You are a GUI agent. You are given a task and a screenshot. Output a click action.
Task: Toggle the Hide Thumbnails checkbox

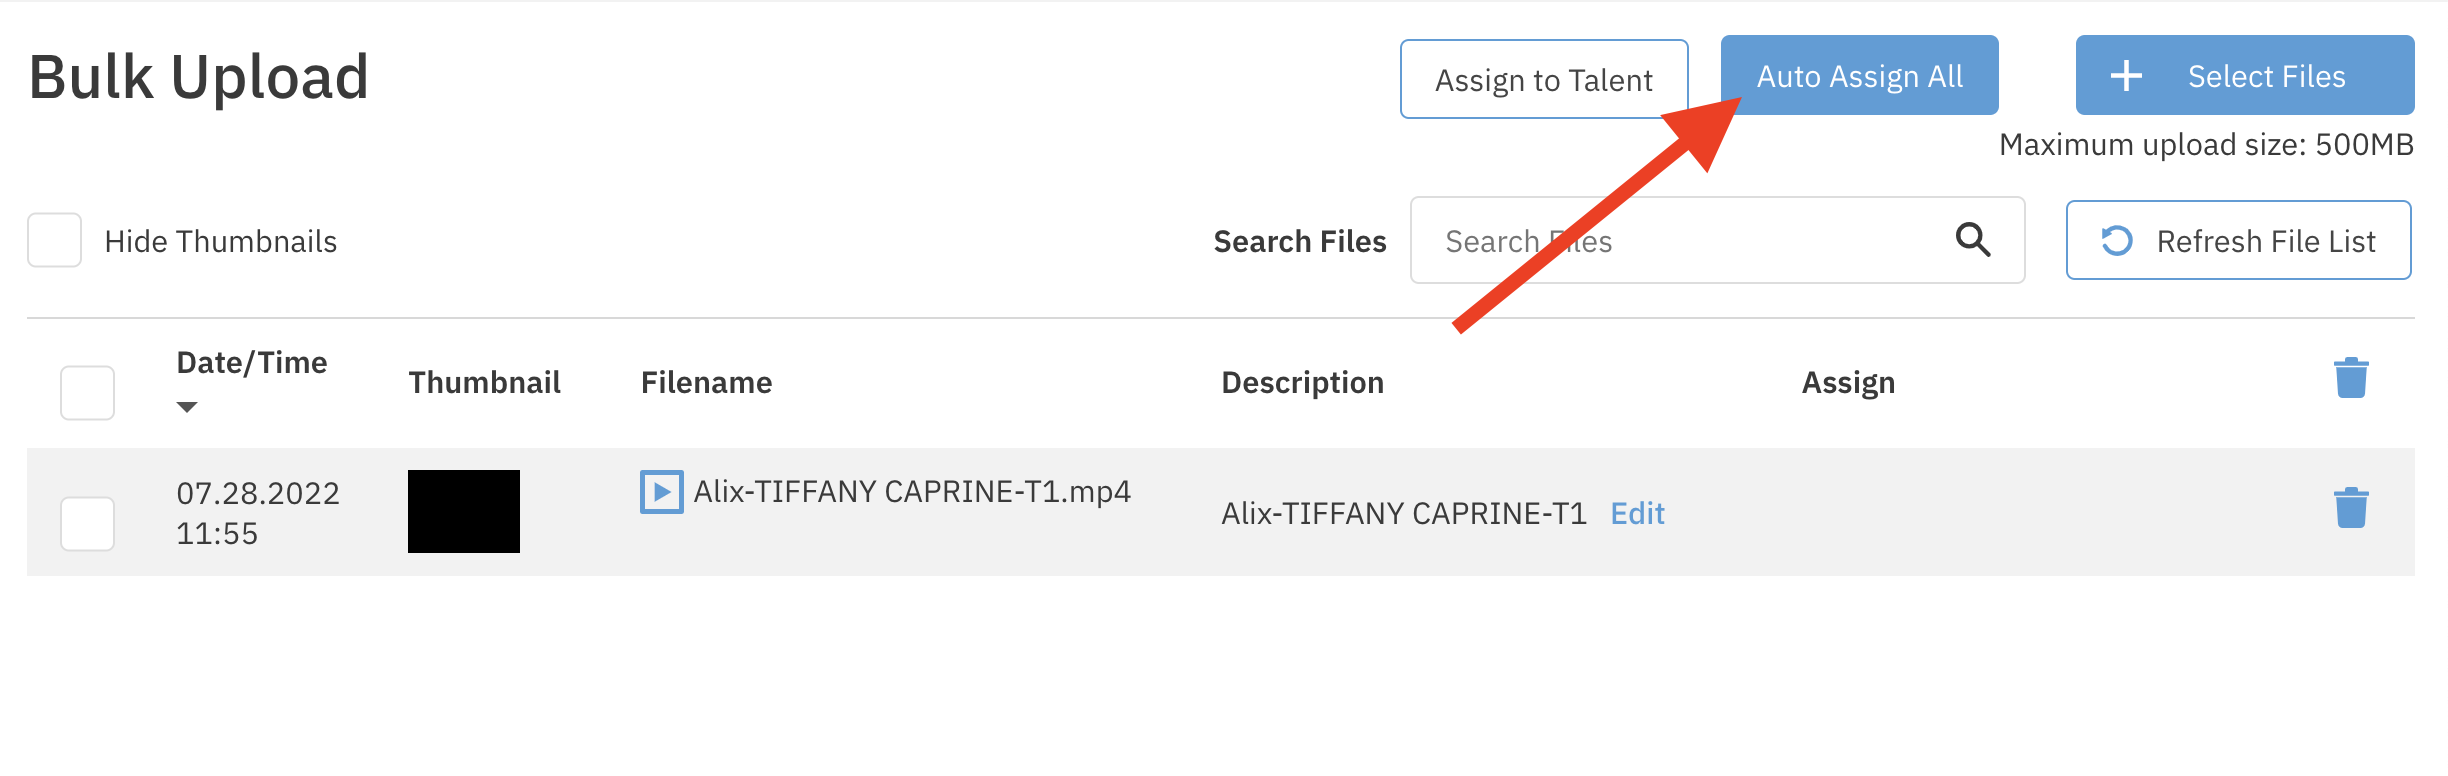[55, 240]
